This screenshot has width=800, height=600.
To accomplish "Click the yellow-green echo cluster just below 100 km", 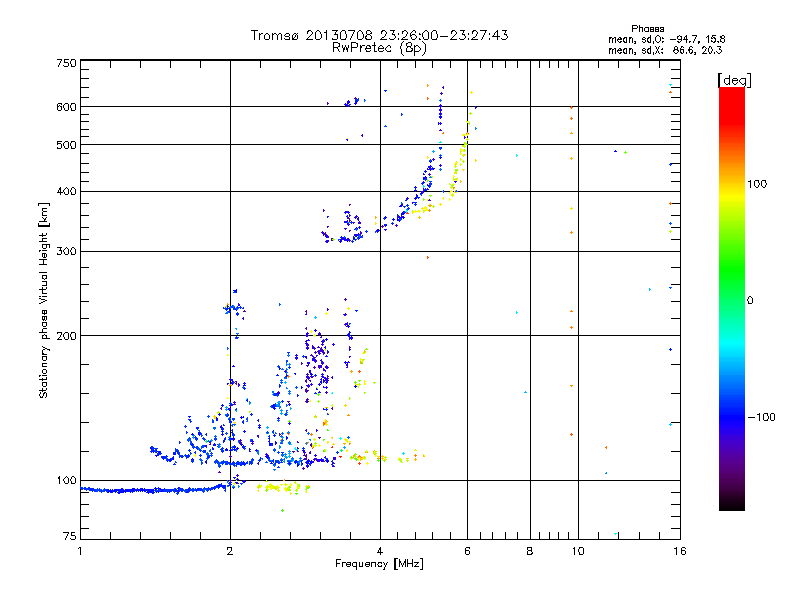I will [x=283, y=488].
